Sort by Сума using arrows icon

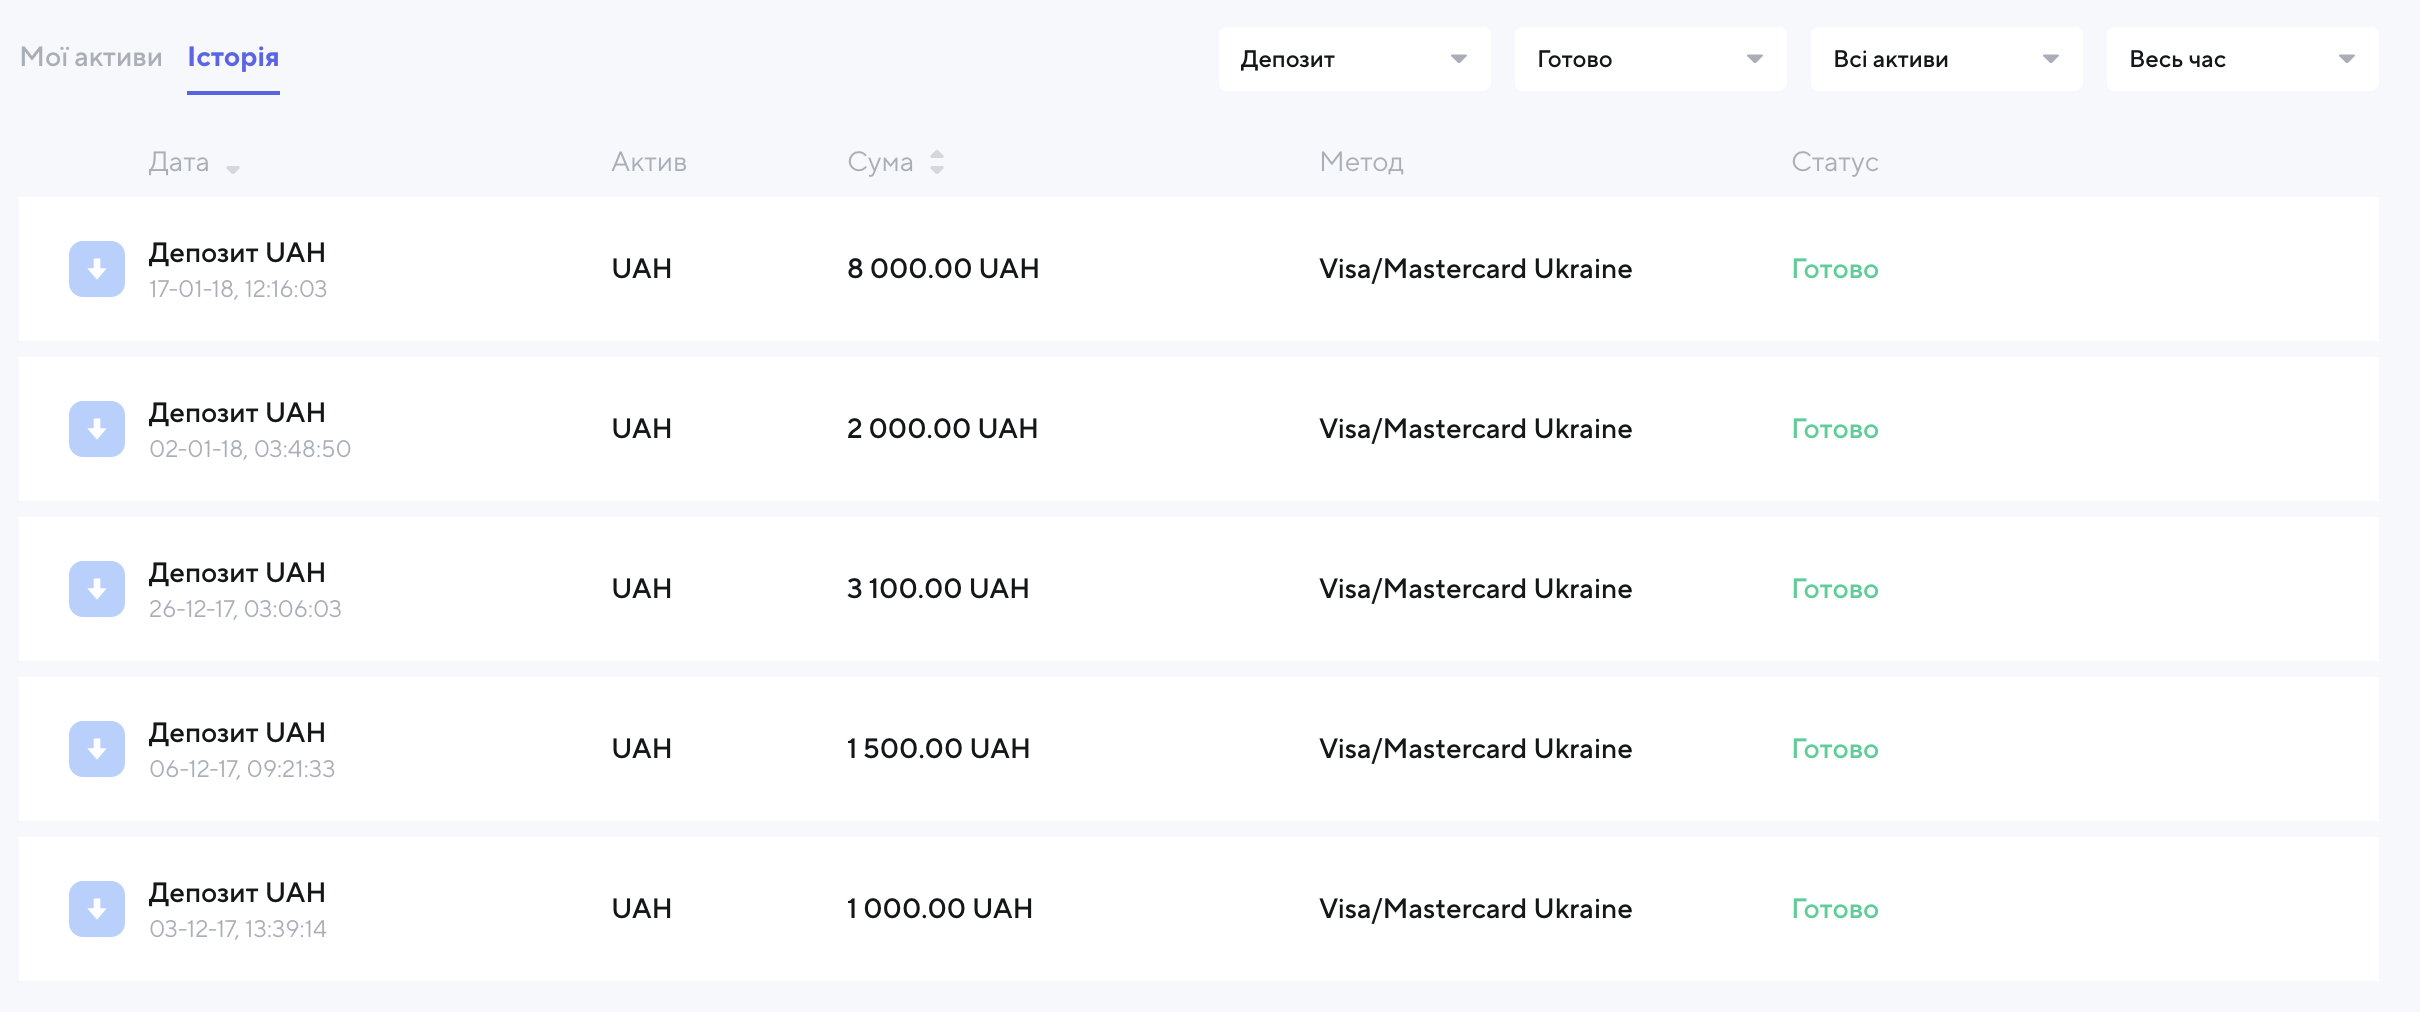click(937, 162)
